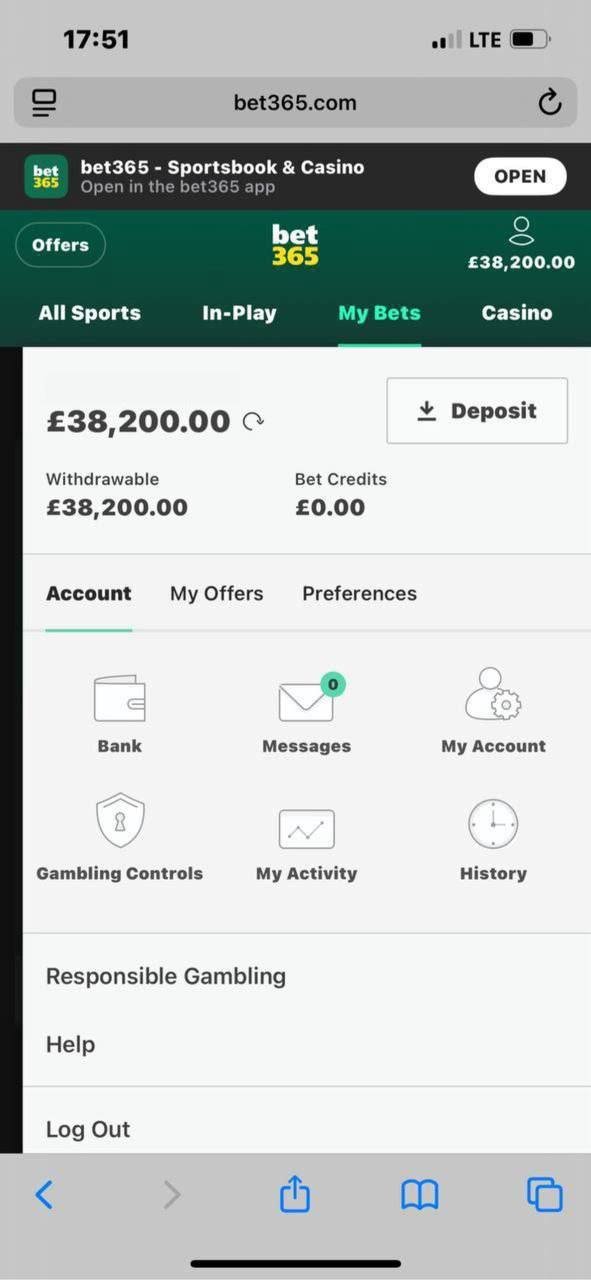Open the Bank wallet icon
Image resolution: width=591 pixels, height=1280 pixels.
coord(119,699)
